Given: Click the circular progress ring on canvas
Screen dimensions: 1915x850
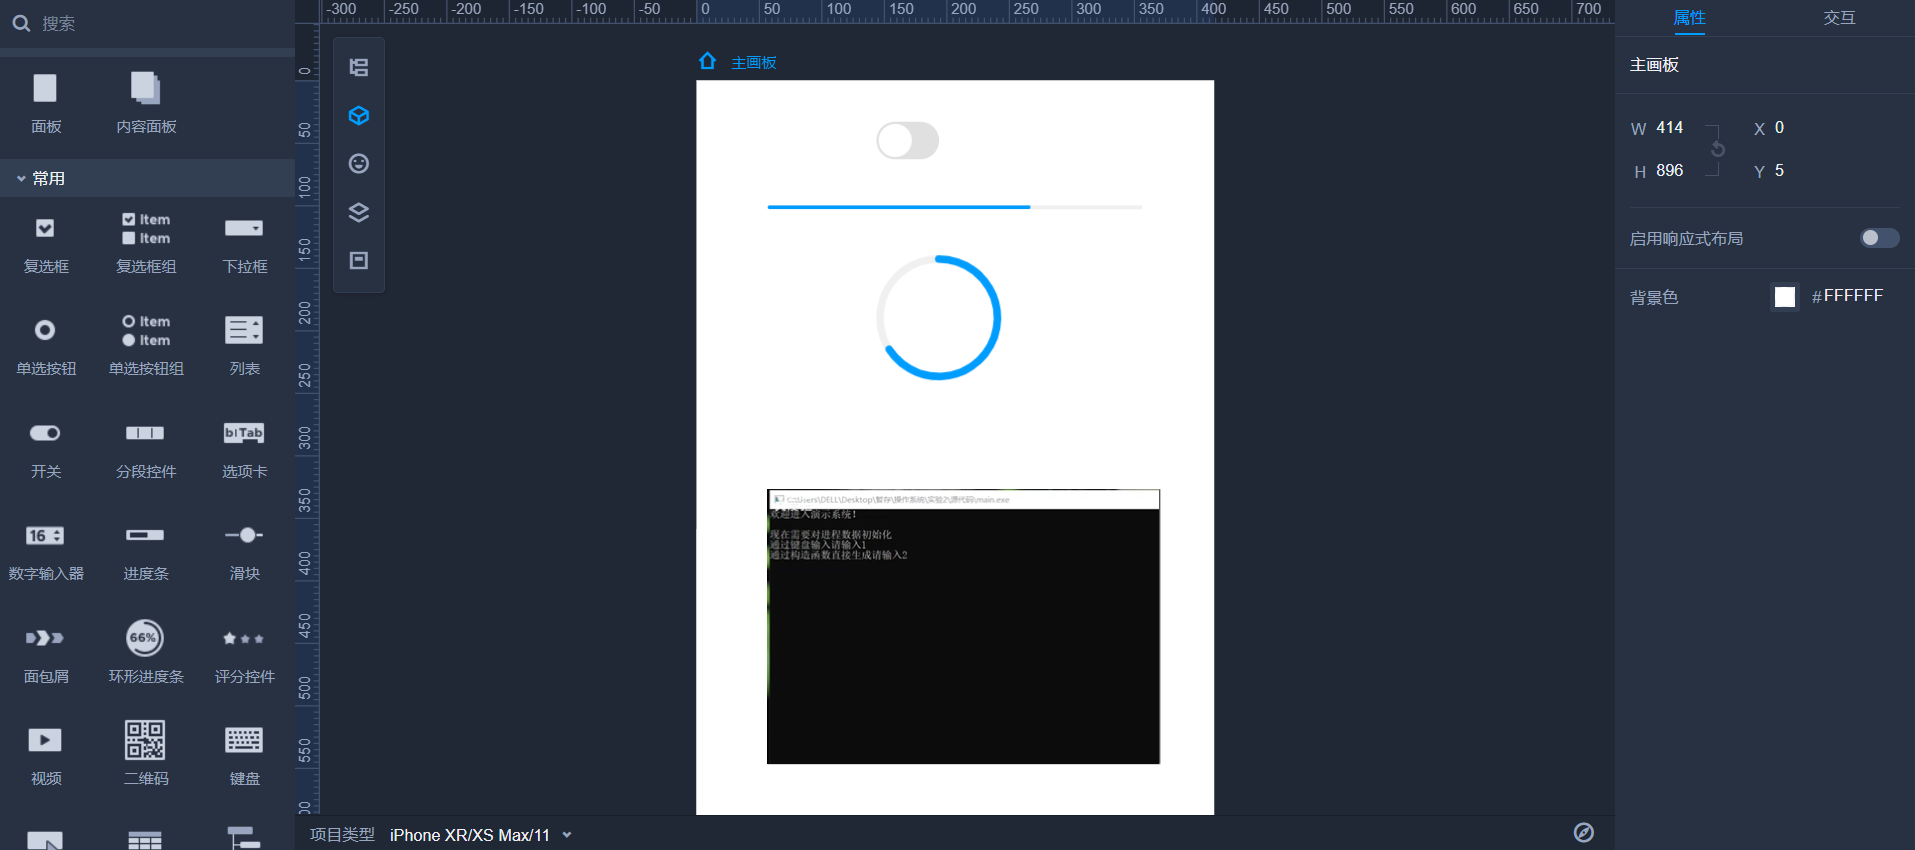Looking at the screenshot, I should tap(939, 318).
